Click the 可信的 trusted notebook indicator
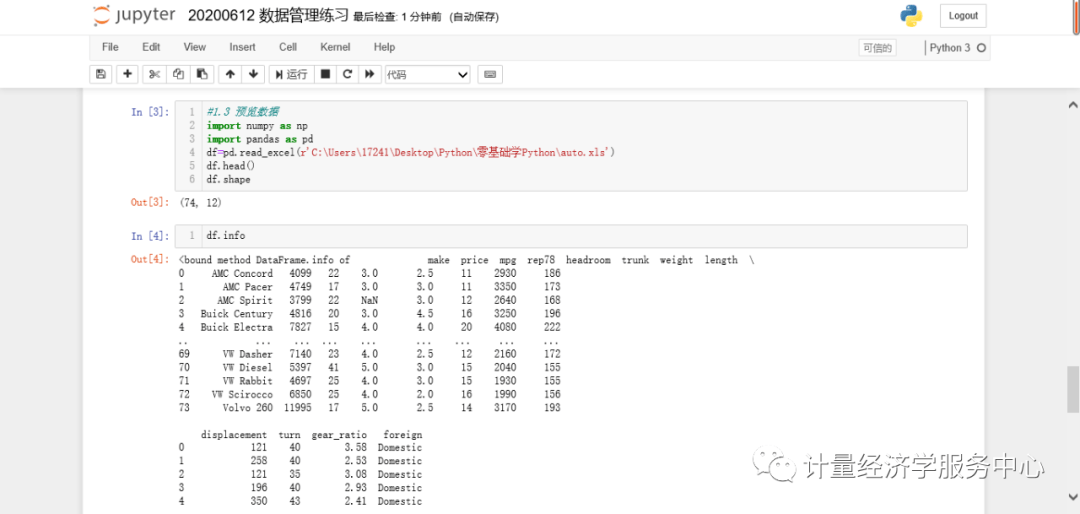This screenshot has width=1080, height=514. click(878, 48)
